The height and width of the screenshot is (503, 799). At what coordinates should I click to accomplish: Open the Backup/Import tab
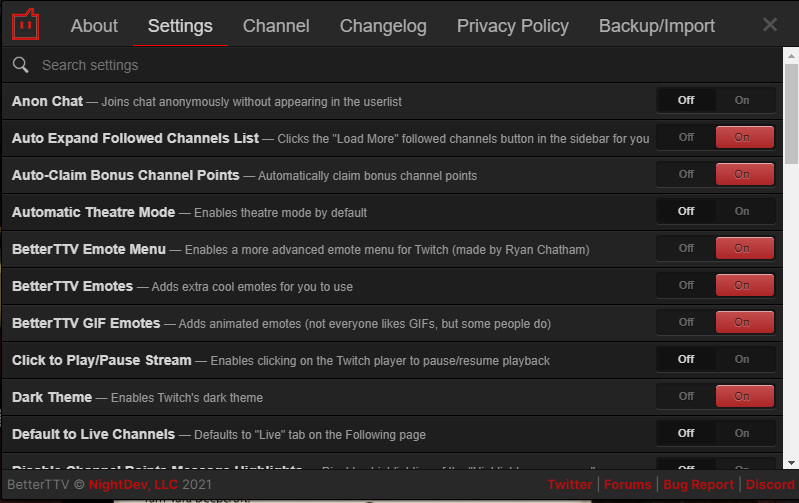pyautogui.click(x=656, y=25)
